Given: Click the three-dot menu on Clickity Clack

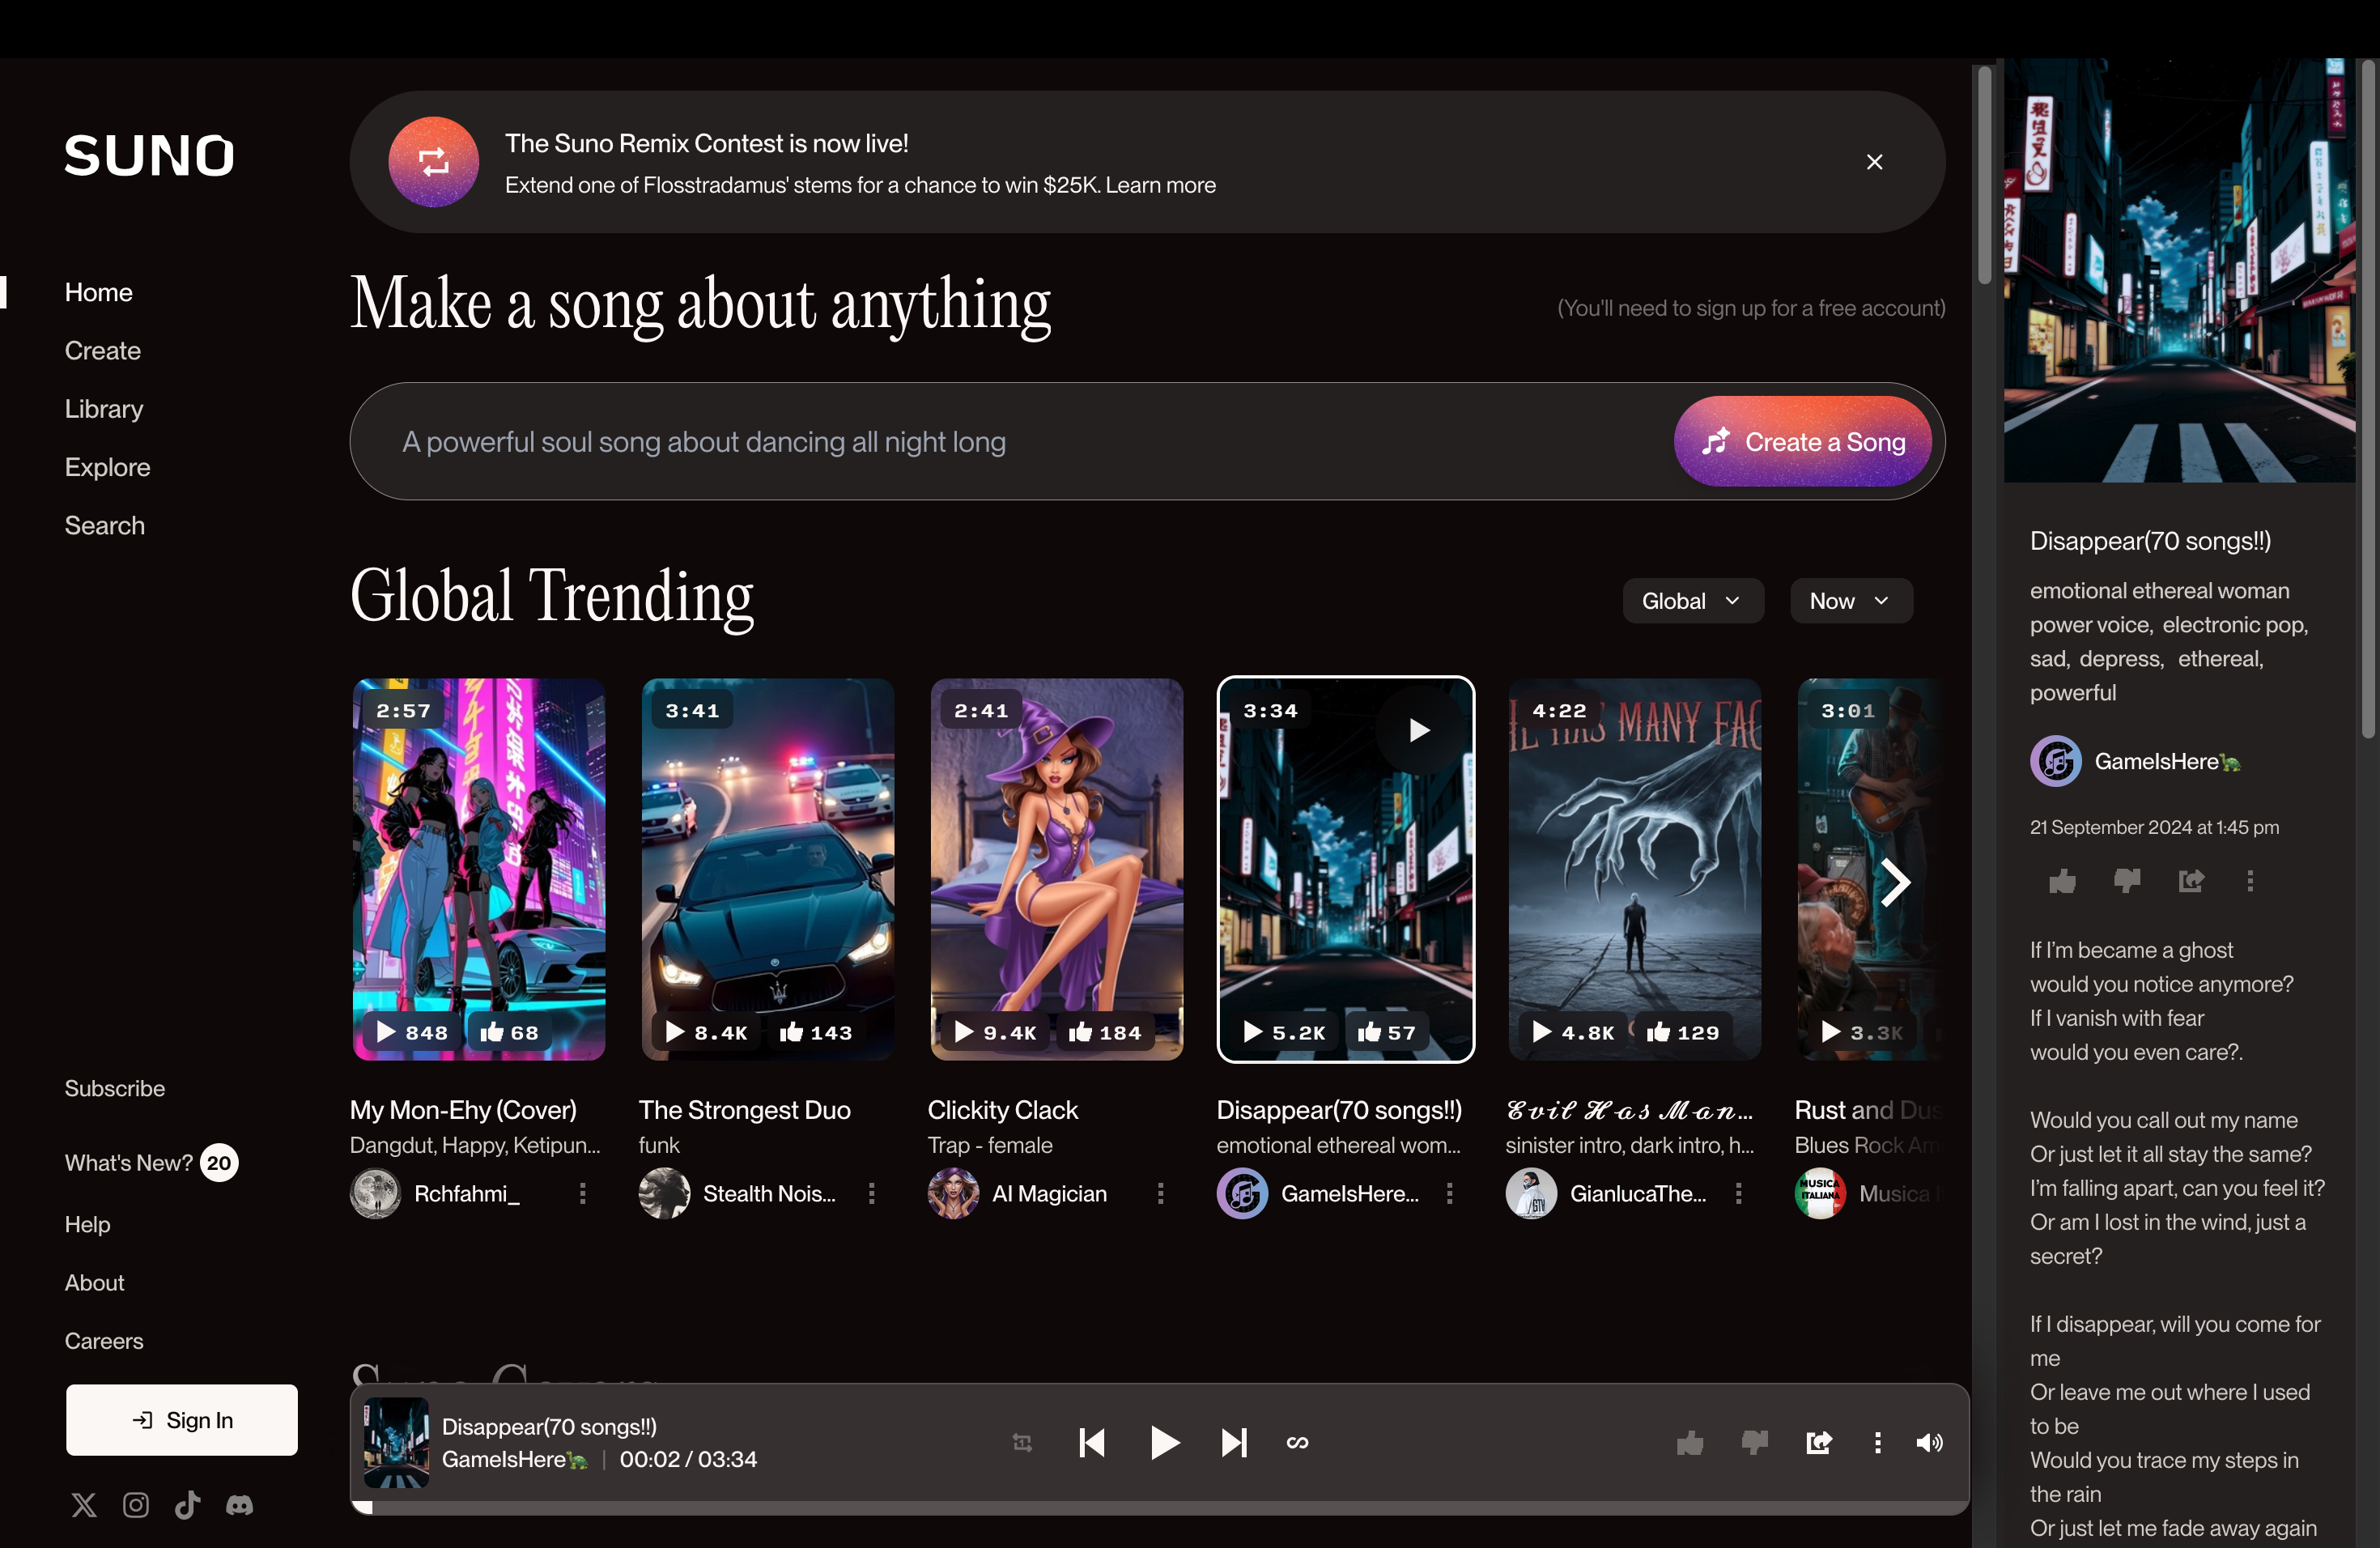Looking at the screenshot, I should (x=1161, y=1193).
